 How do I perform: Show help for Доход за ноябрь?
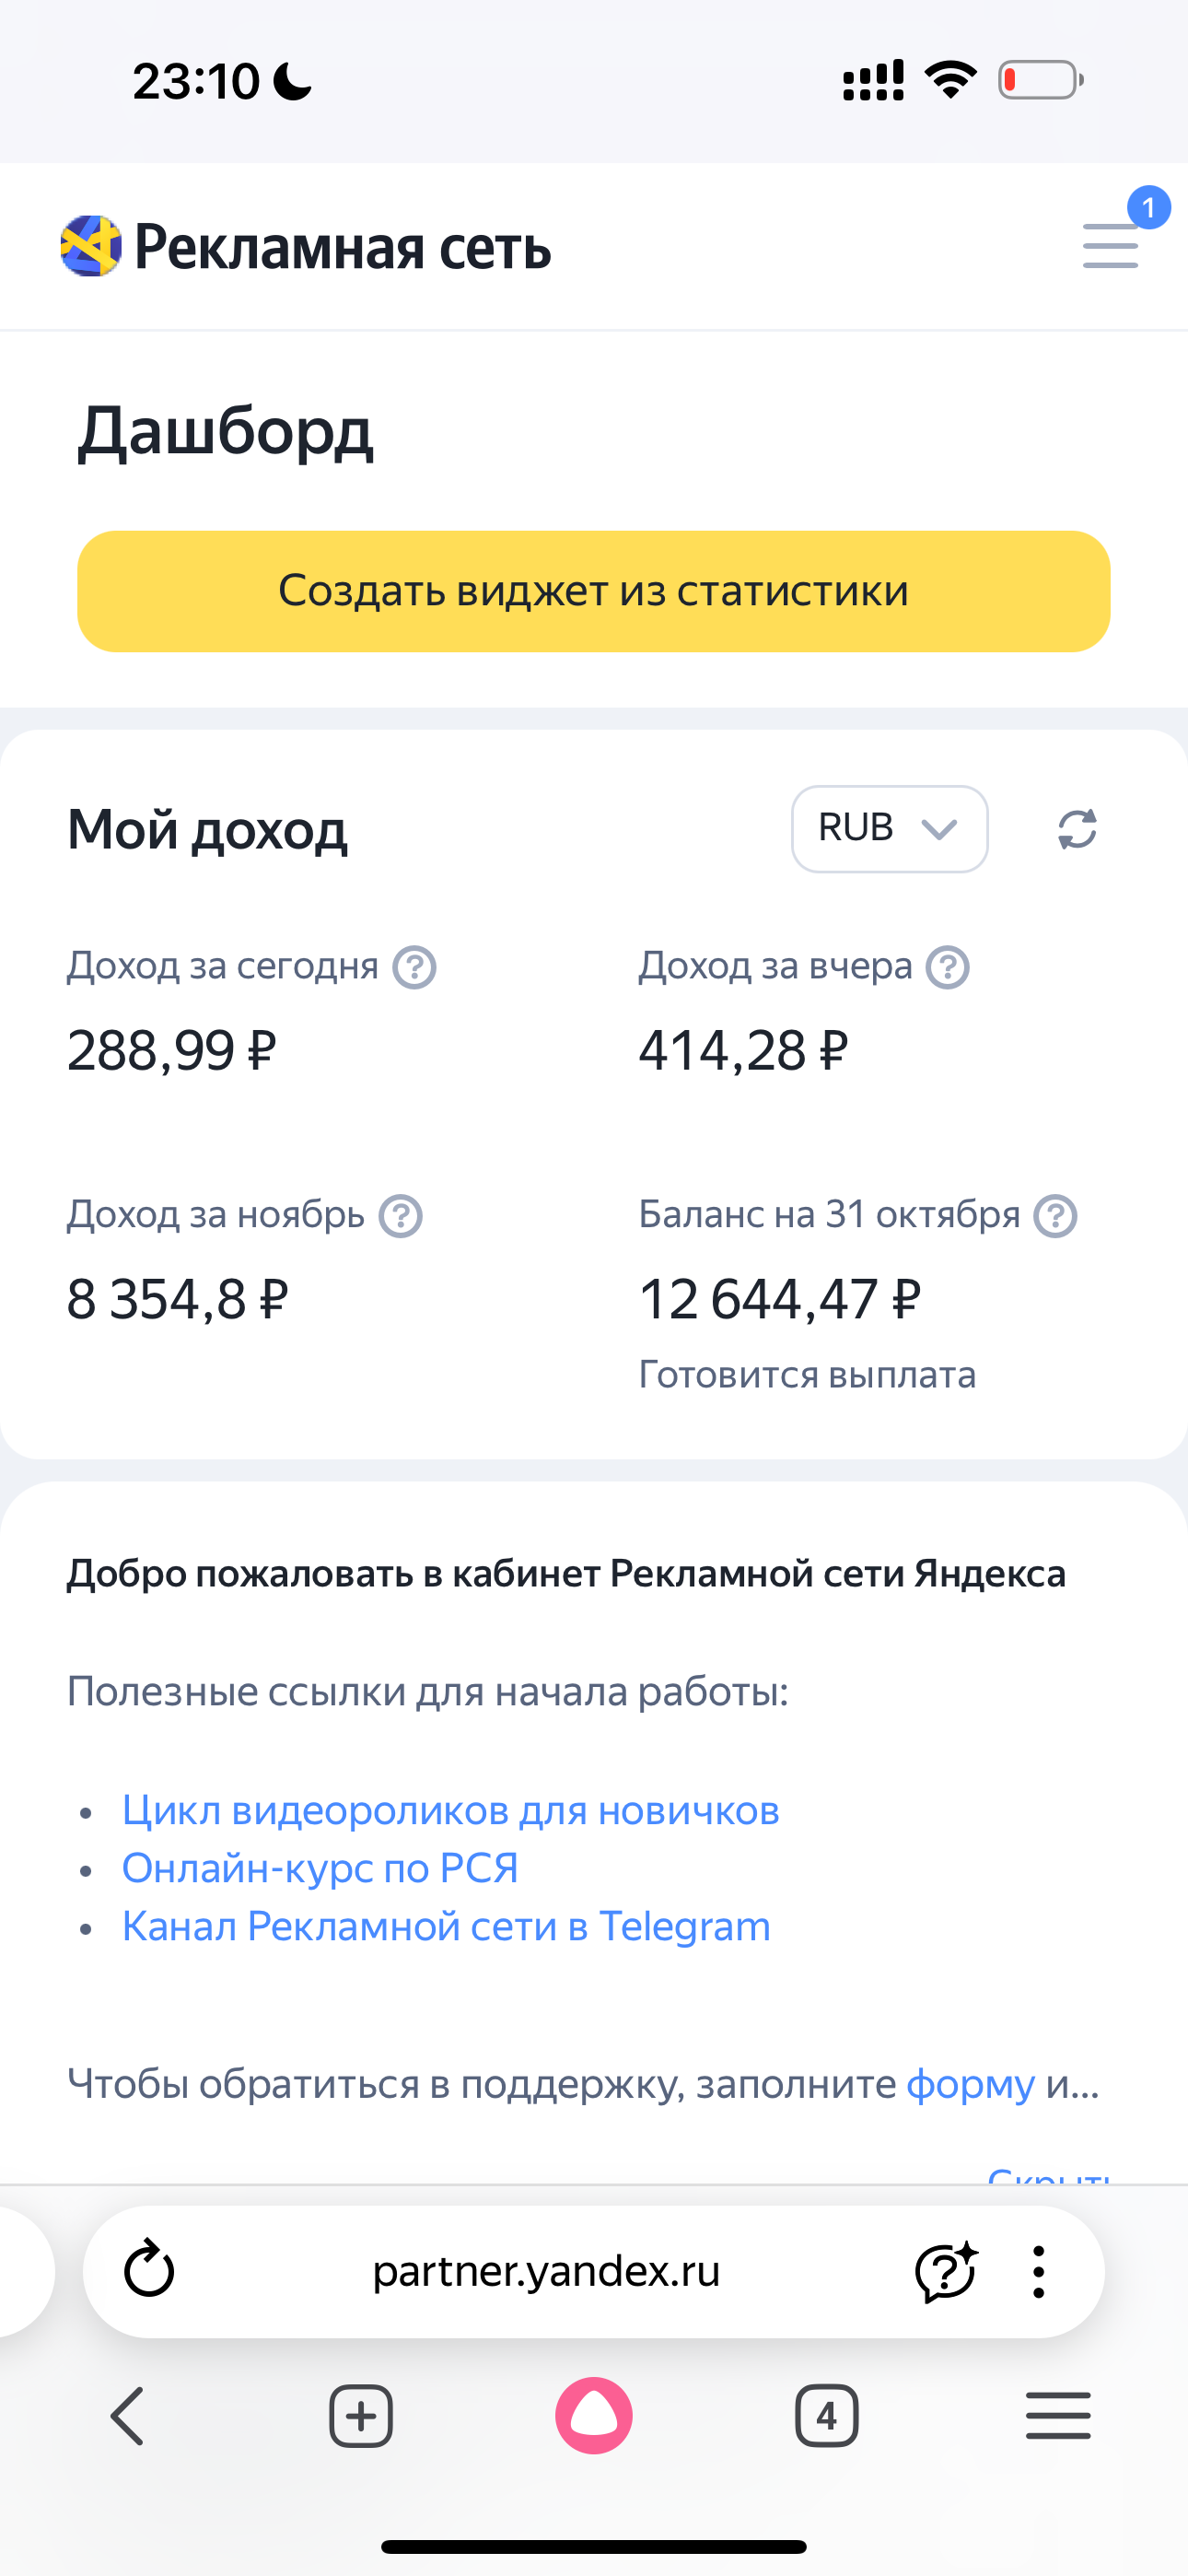401,1216
